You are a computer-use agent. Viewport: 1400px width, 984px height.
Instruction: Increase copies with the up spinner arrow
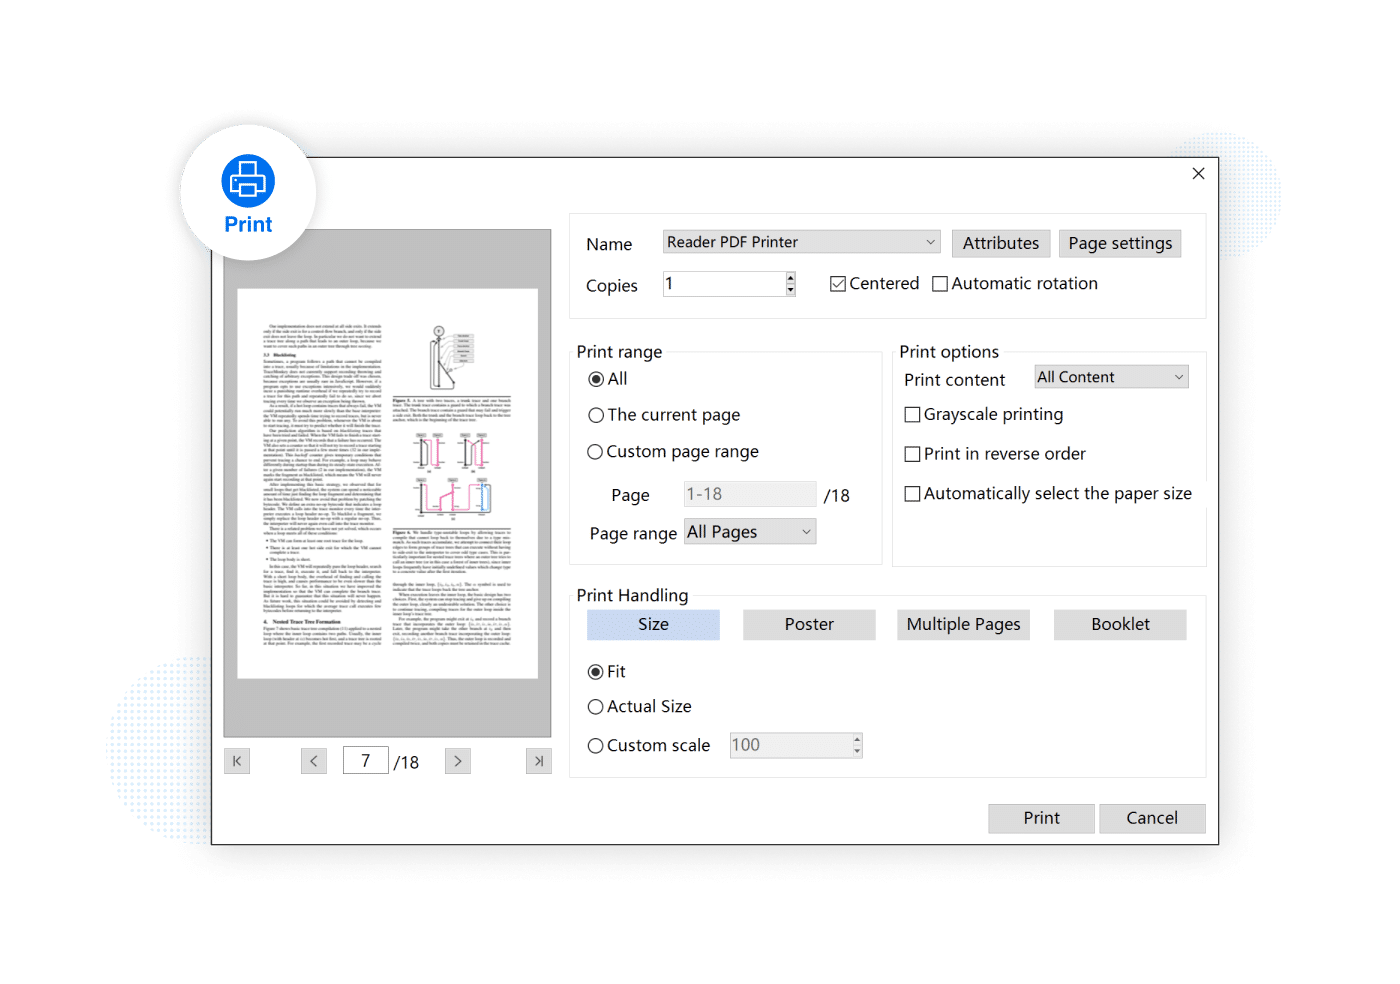(790, 278)
